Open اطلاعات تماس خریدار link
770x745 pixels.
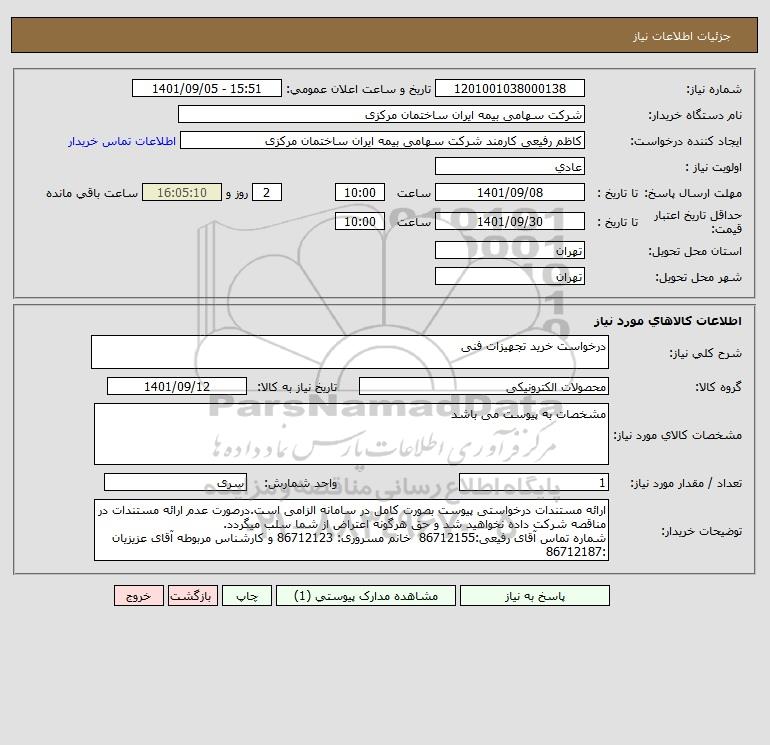point(122,141)
